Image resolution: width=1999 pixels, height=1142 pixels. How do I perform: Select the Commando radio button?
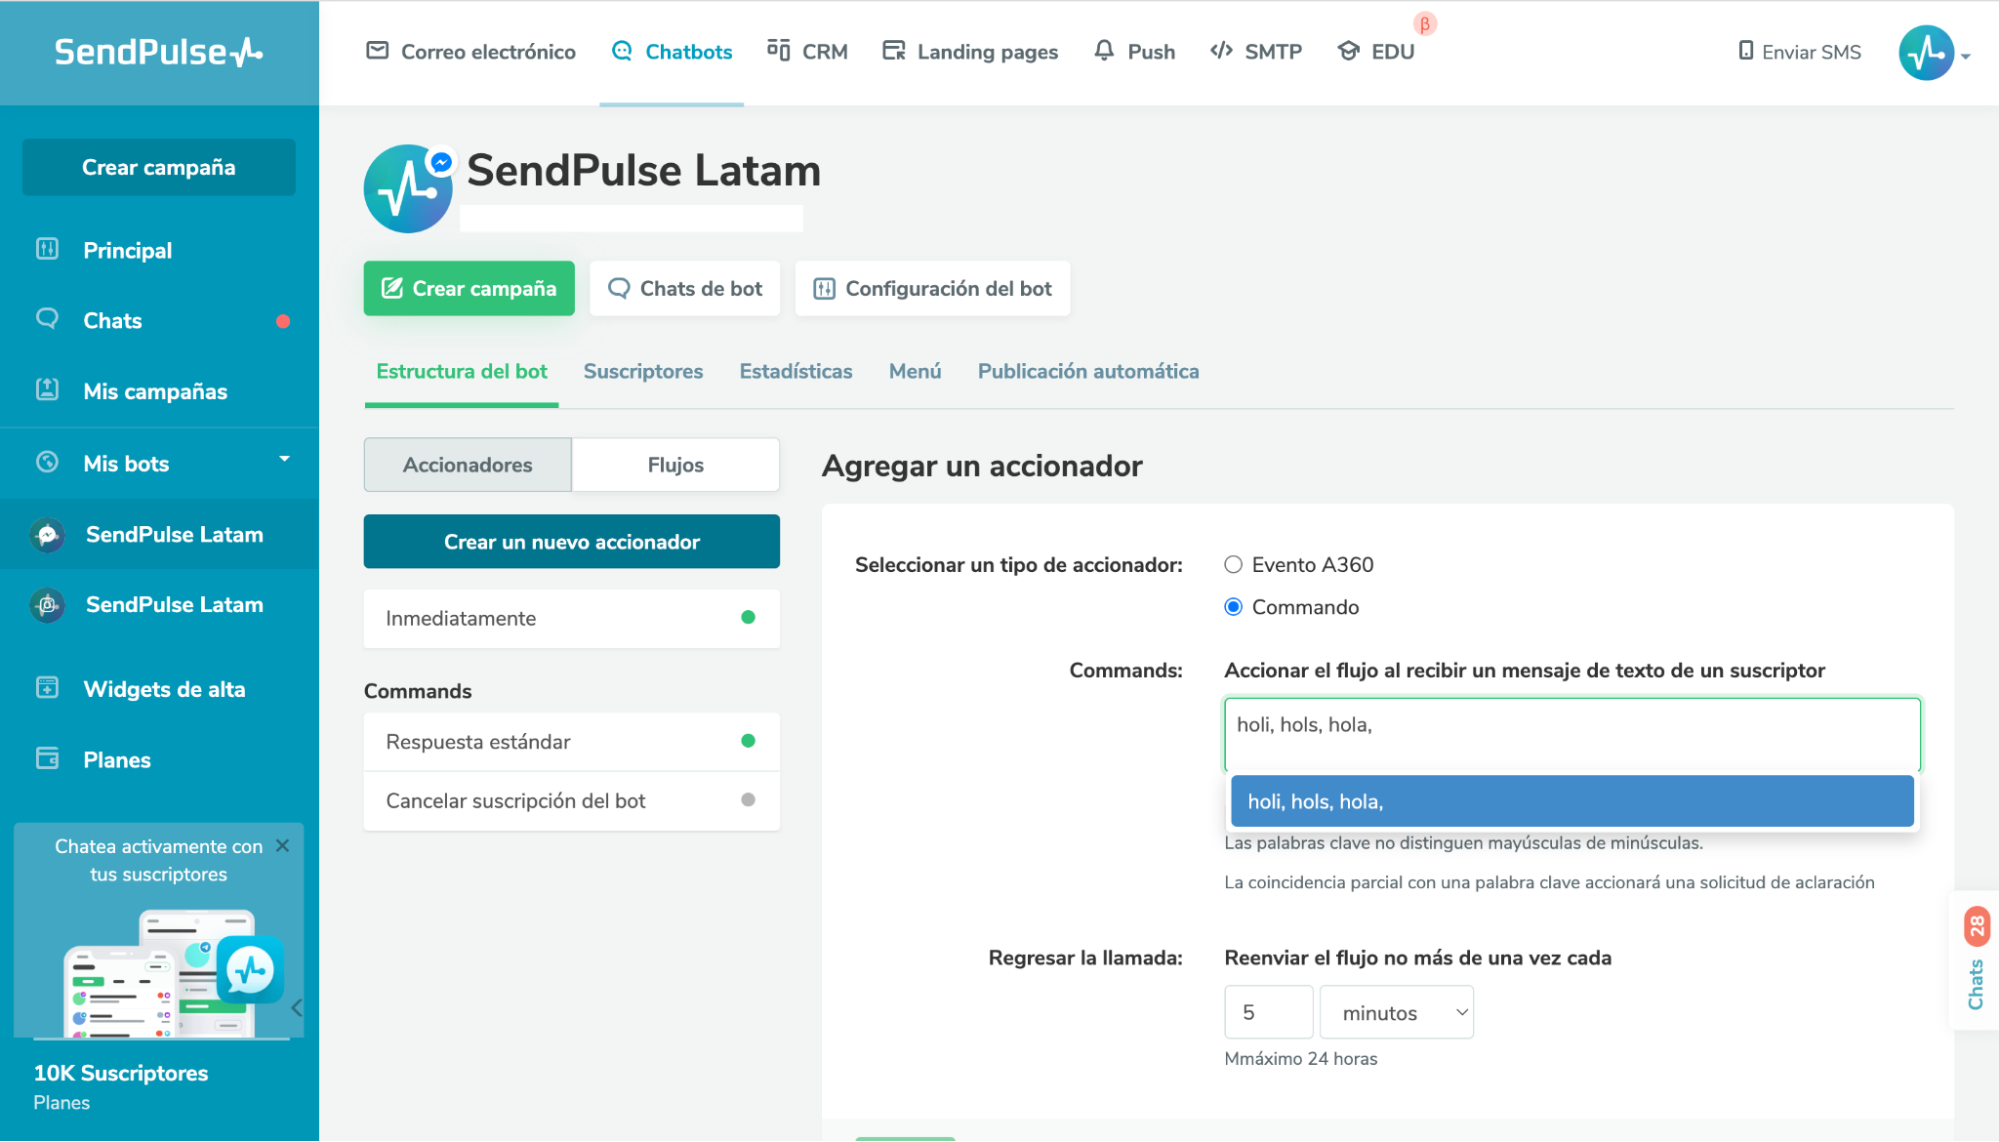coord(1233,607)
